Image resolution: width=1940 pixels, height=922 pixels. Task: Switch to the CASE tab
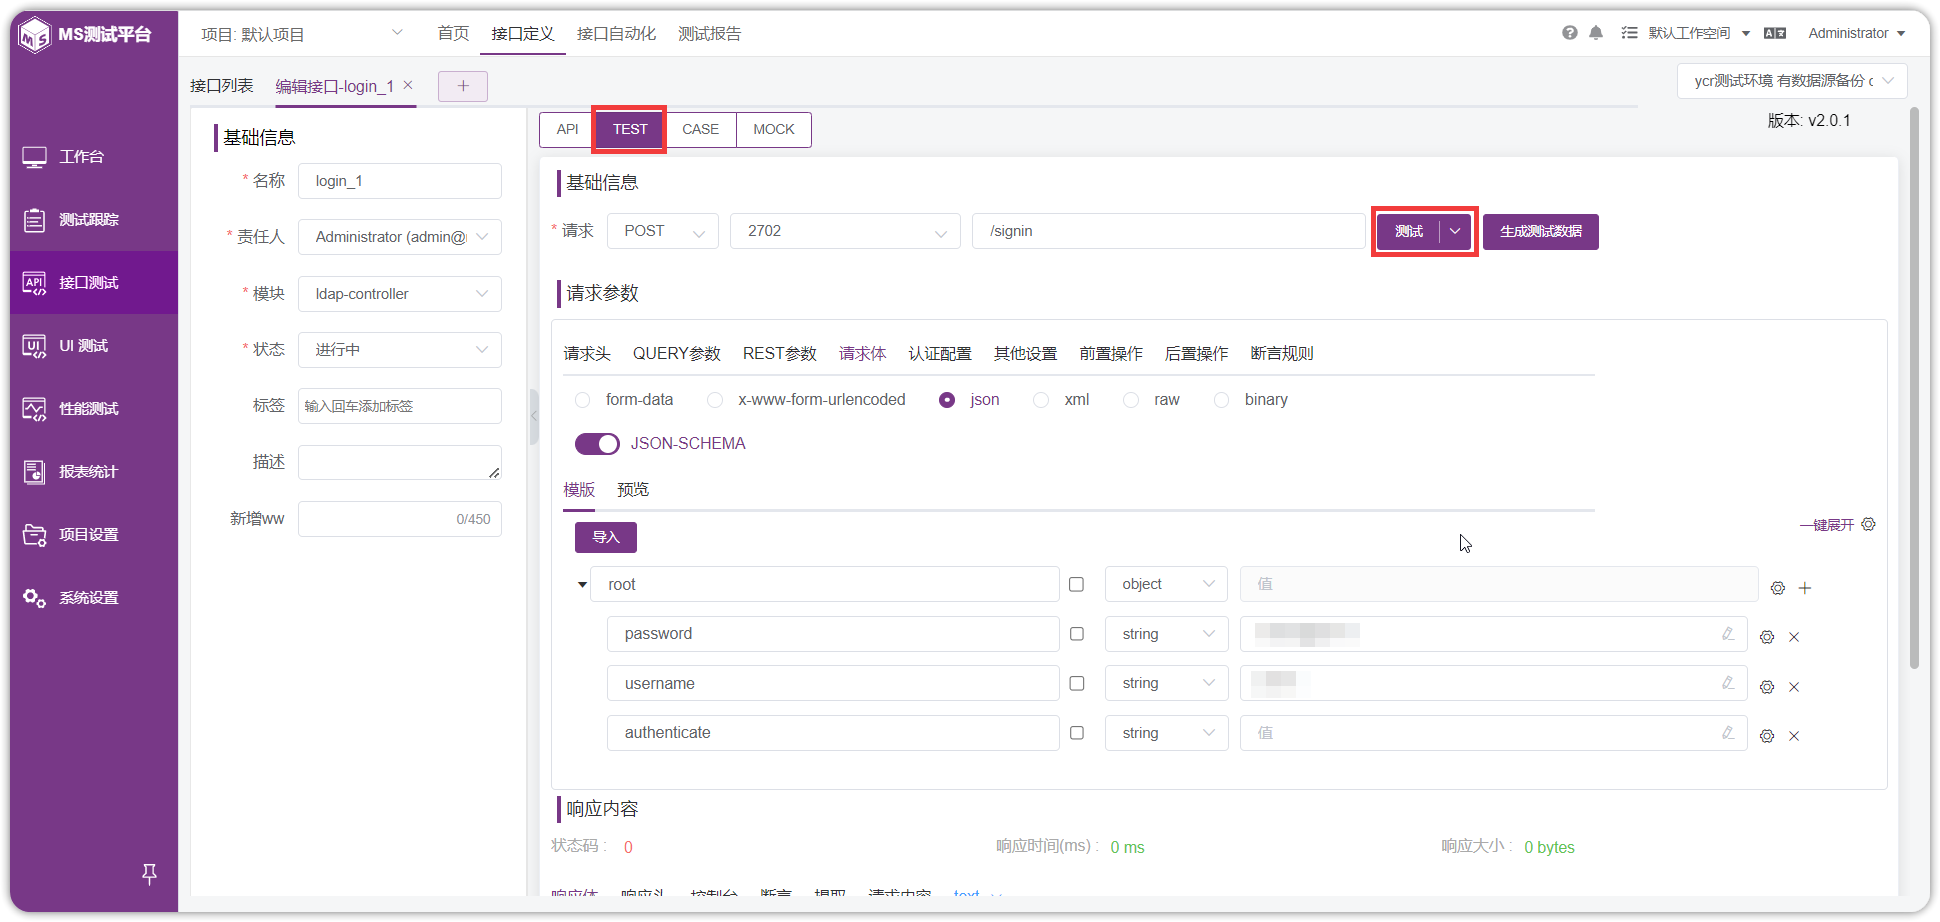coord(701,130)
